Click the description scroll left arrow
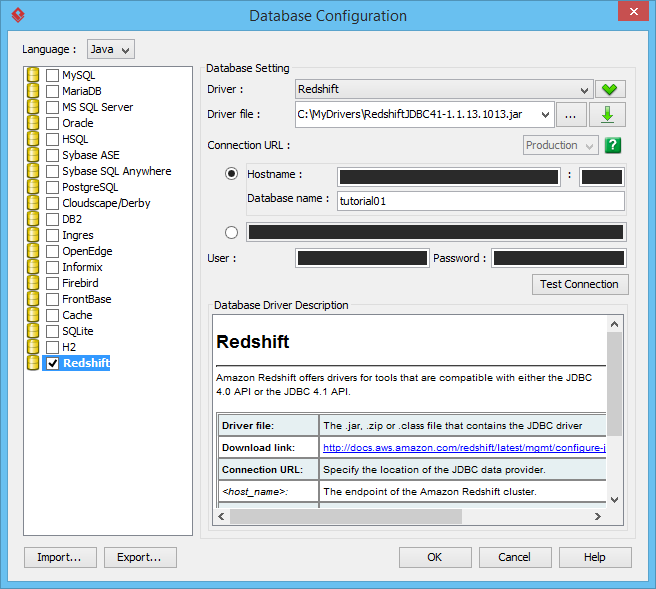The image size is (656, 589). 221,517
